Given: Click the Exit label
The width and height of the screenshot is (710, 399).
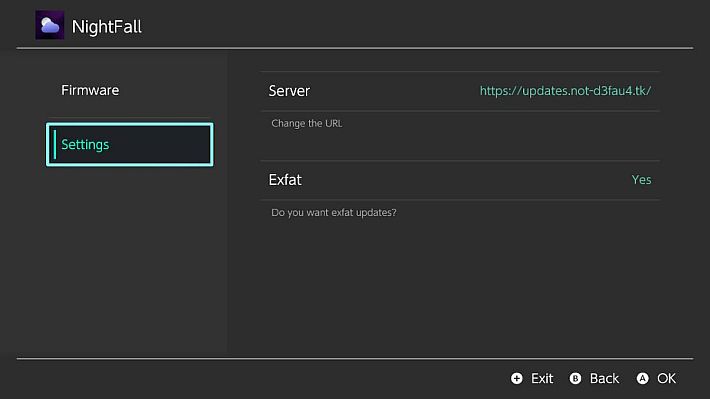Looking at the screenshot, I should click(x=542, y=379).
